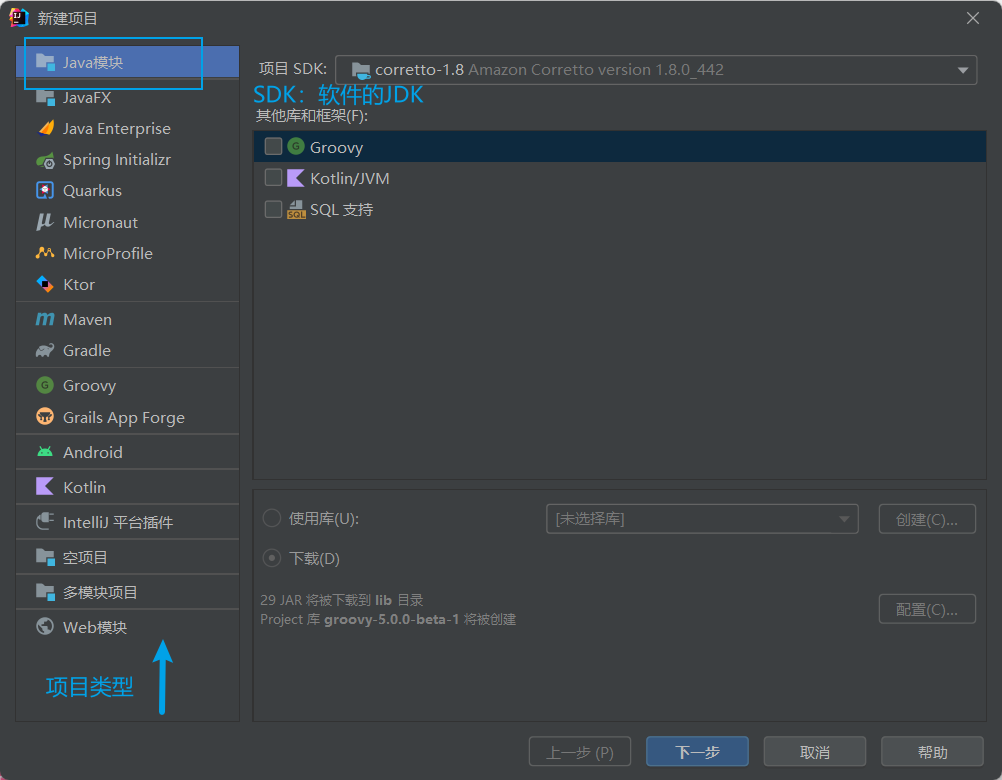Open the 项目 SDK dropdown arrow
The height and width of the screenshot is (780, 1002).
[962, 70]
